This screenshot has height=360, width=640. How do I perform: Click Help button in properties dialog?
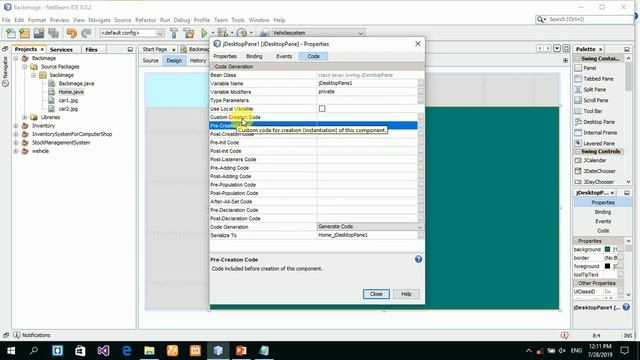pos(406,294)
